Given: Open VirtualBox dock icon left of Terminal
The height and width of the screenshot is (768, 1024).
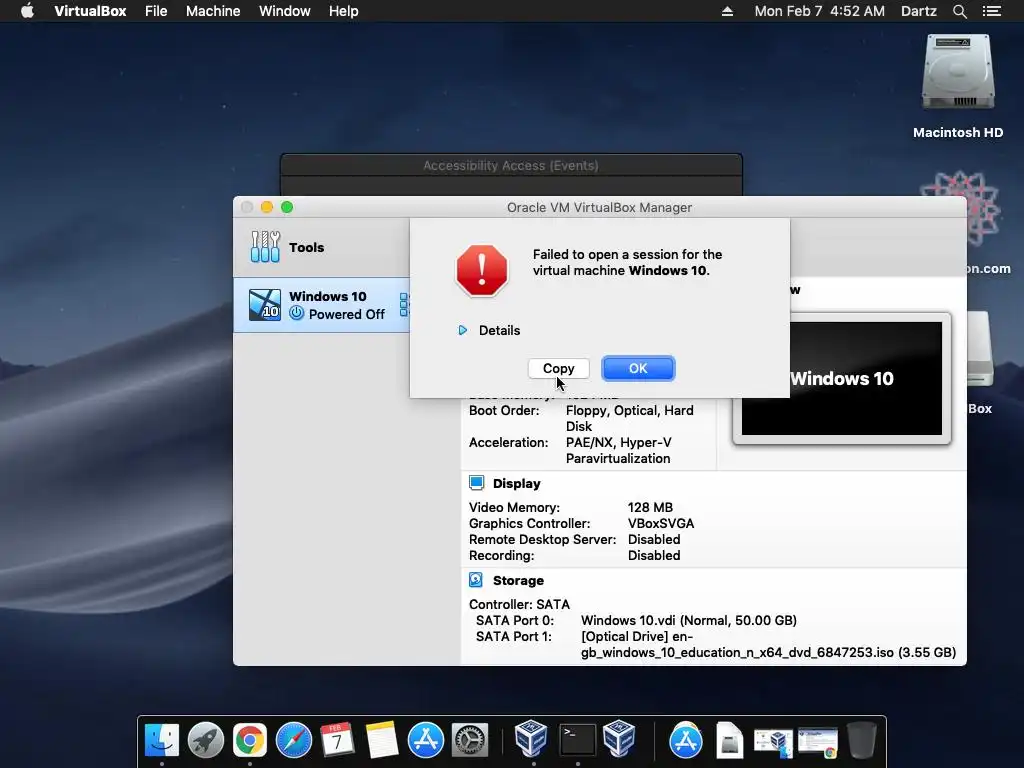Looking at the screenshot, I should coord(531,739).
